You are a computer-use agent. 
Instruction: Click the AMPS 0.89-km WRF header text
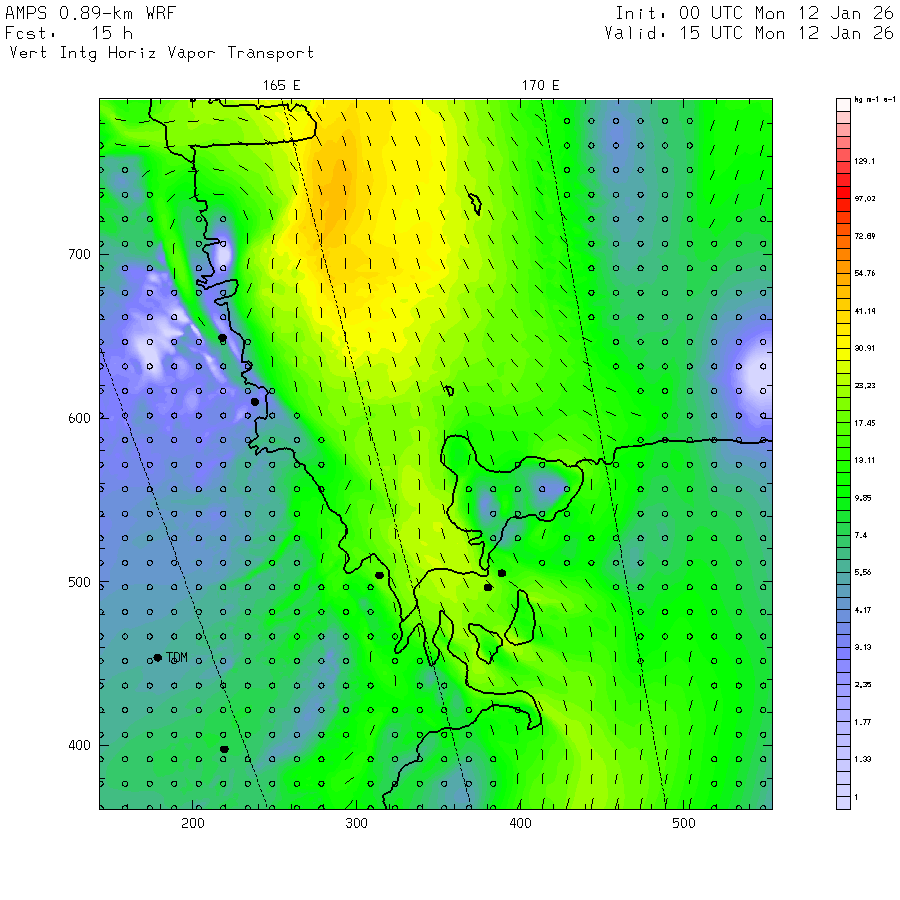pos(90,13)
